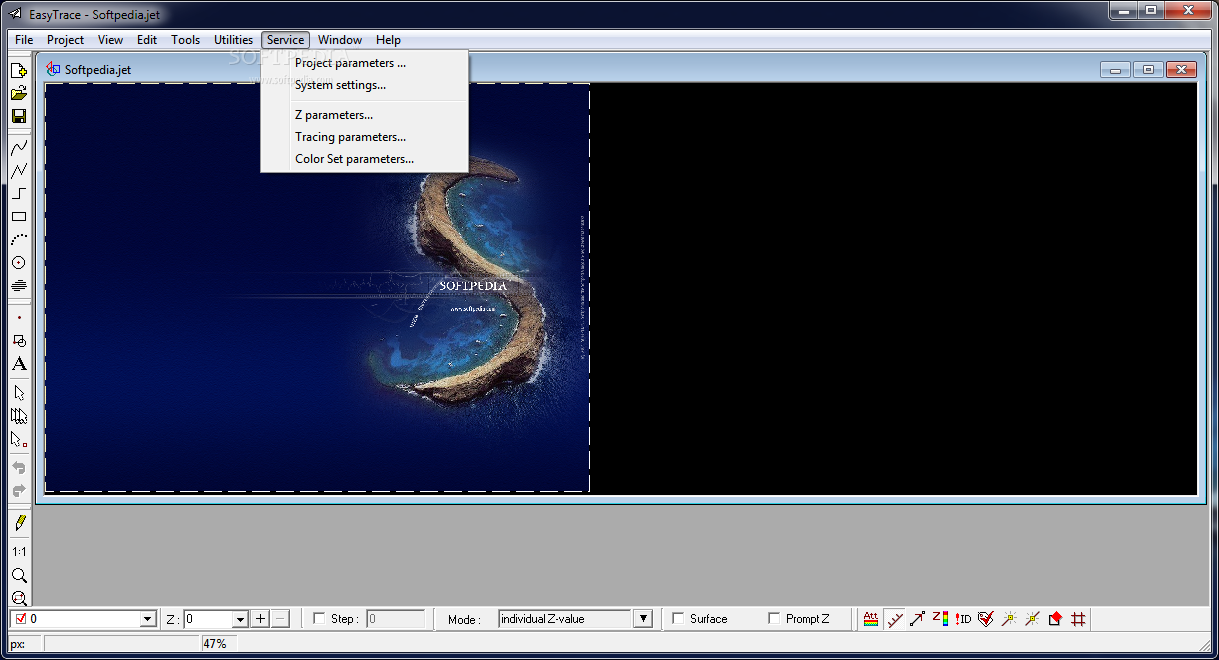The height and width of the screenshot is (660, 1219).
Task: Choose Project parameters from Service menu
Action: tap(364, 63)
